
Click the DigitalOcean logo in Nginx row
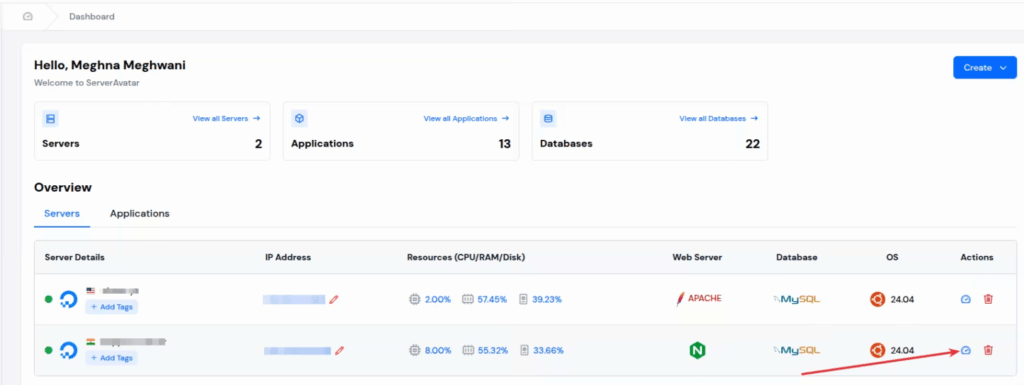pos(69,350)
